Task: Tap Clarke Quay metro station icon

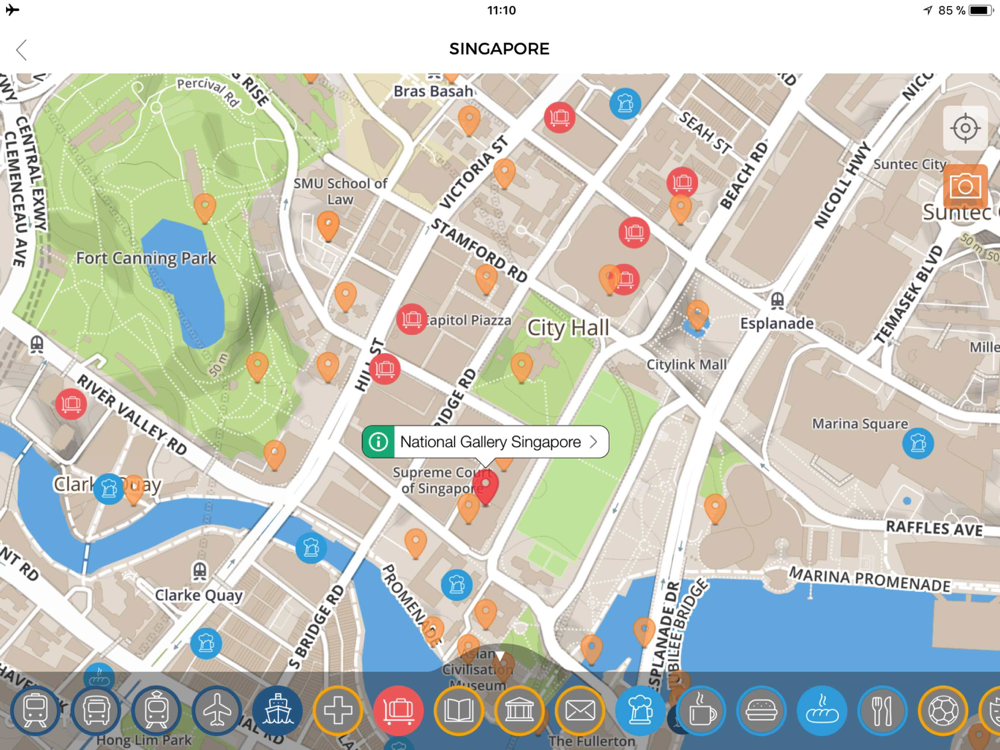Action: pos(200,570)
